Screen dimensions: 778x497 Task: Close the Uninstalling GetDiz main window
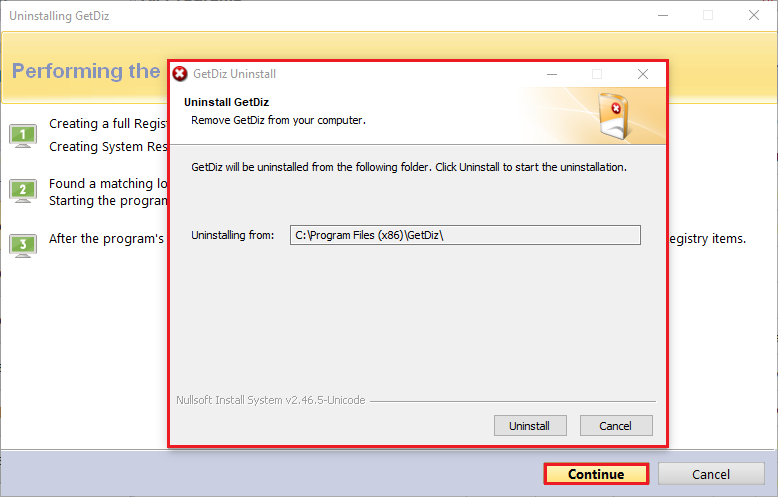[754, 16]
